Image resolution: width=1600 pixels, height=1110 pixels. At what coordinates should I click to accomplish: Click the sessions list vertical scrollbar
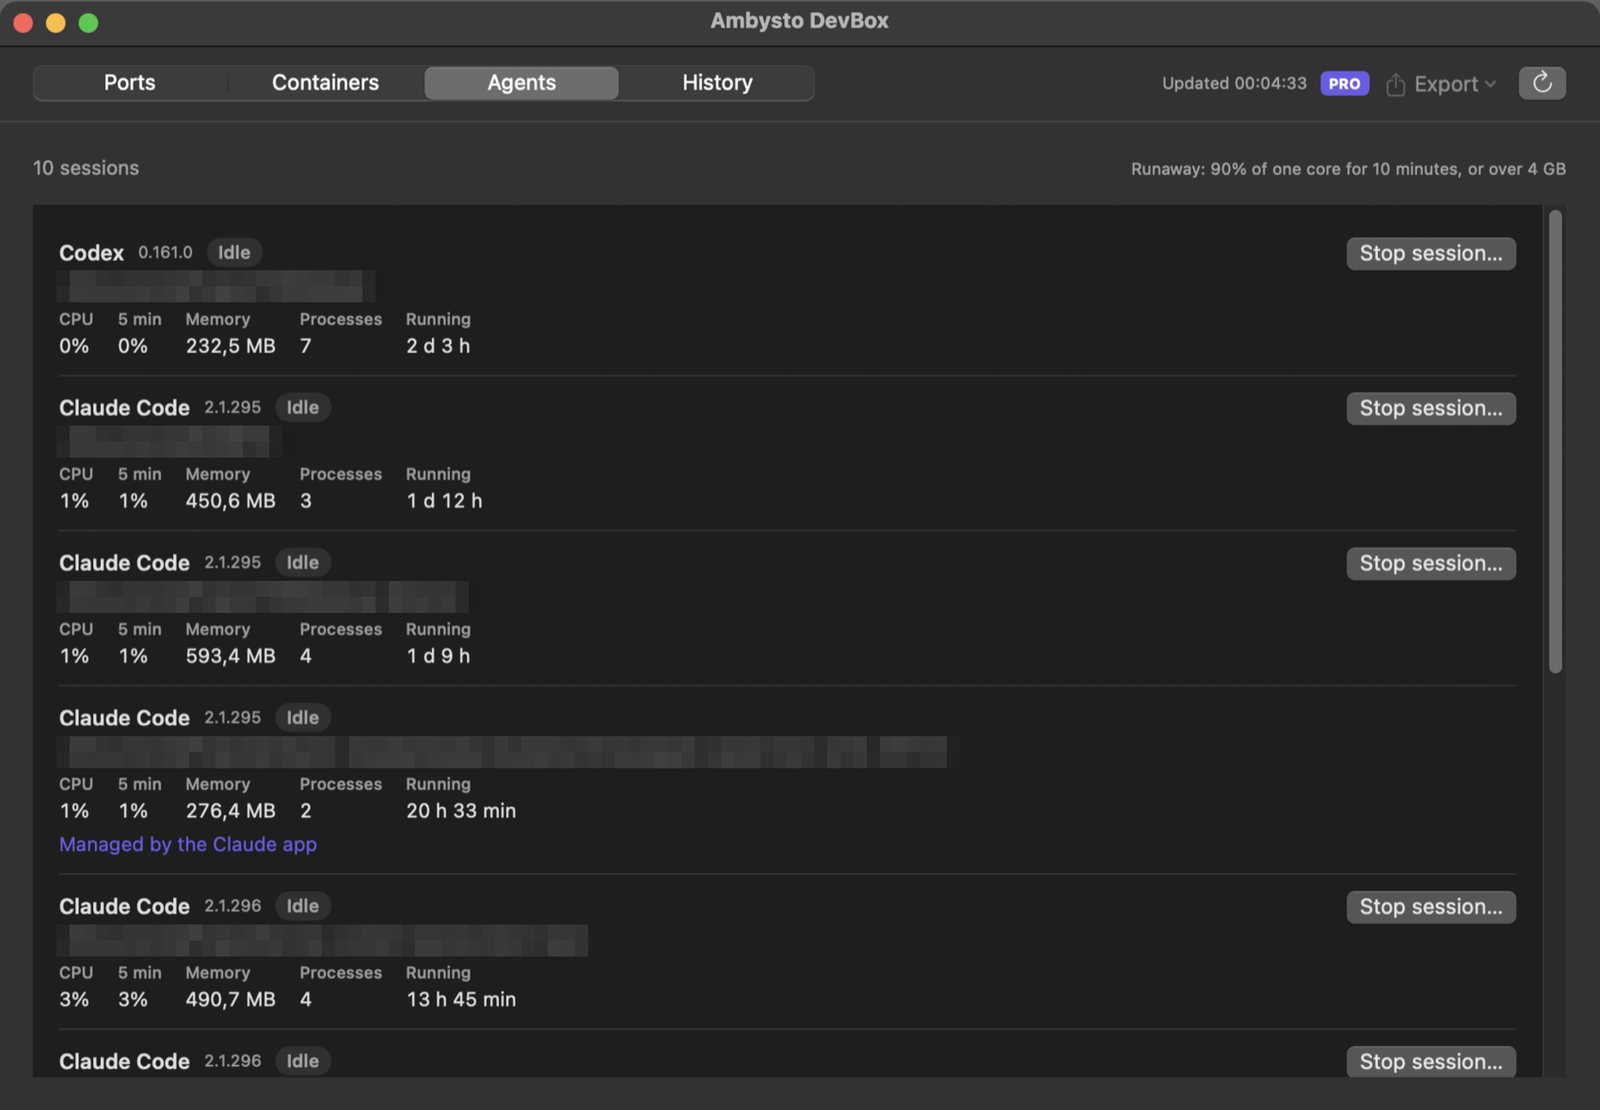point(1555,441)
